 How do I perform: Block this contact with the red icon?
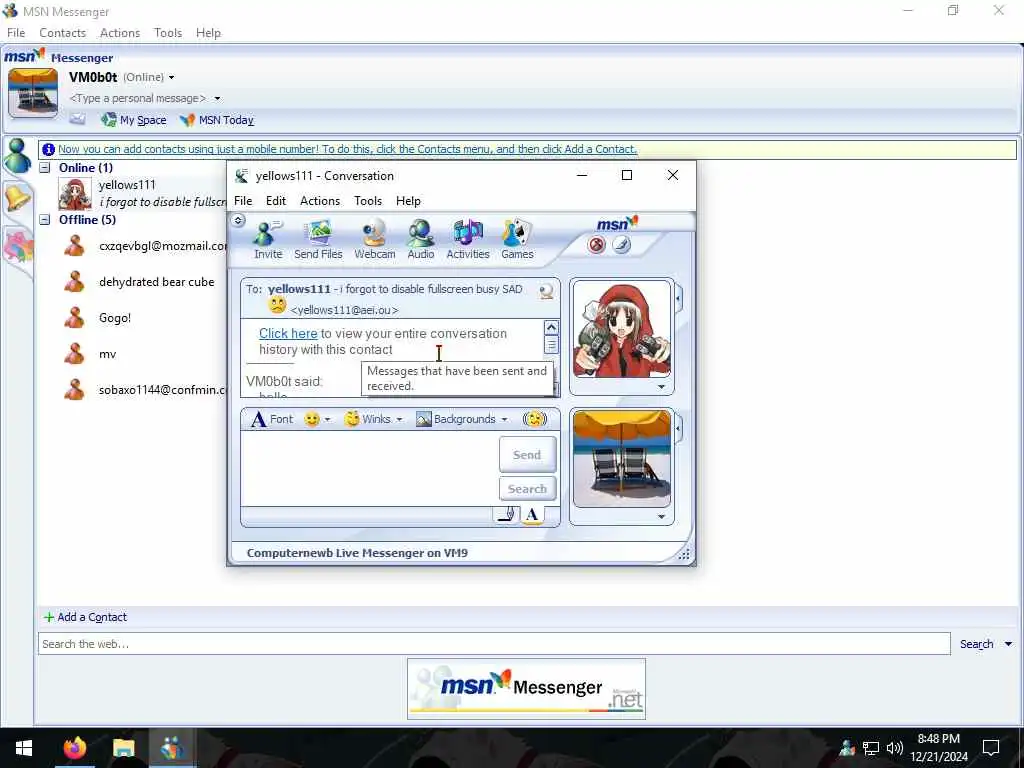point(596,245)
